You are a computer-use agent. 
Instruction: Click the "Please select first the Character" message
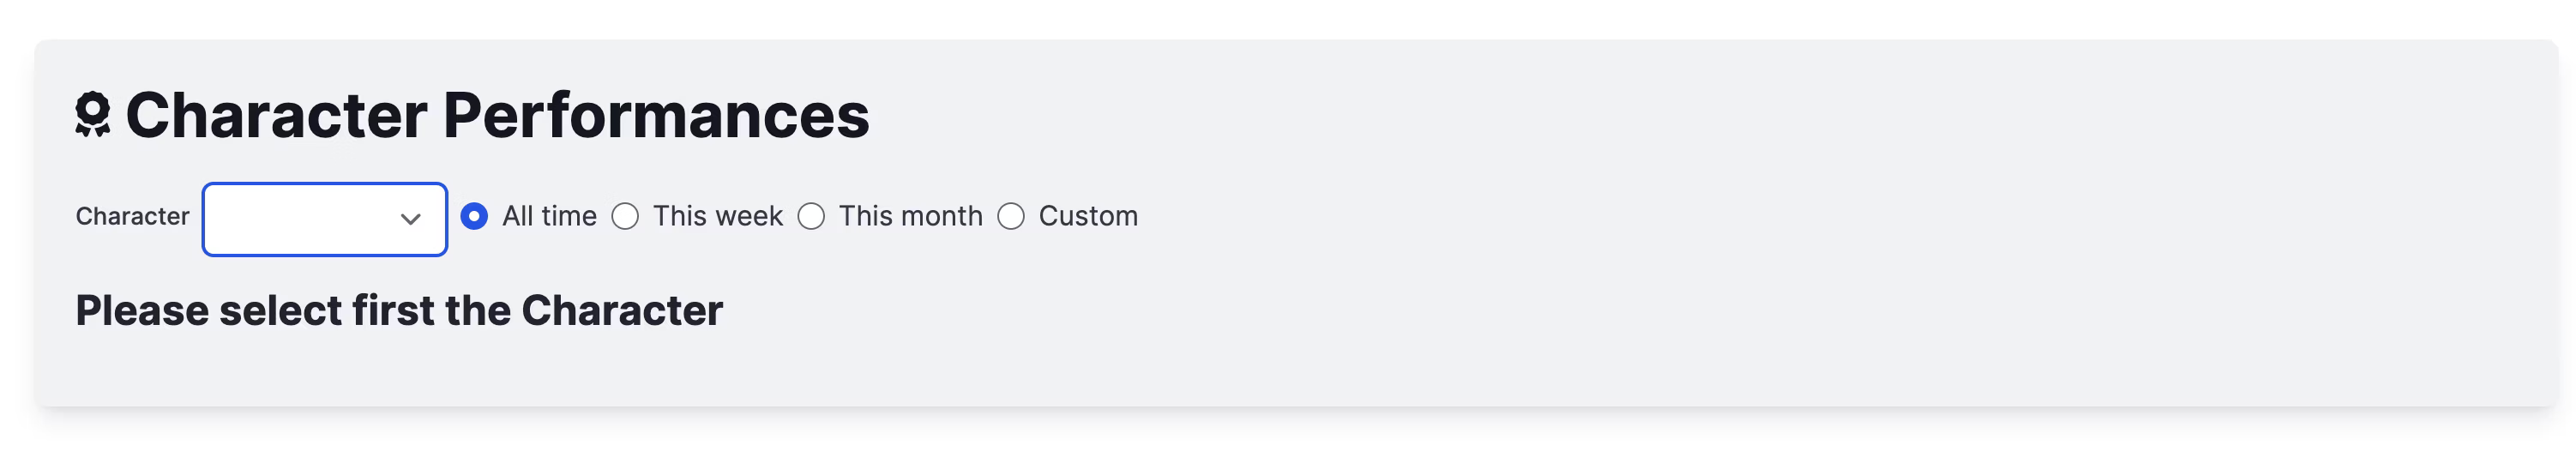tap(399, 310)
